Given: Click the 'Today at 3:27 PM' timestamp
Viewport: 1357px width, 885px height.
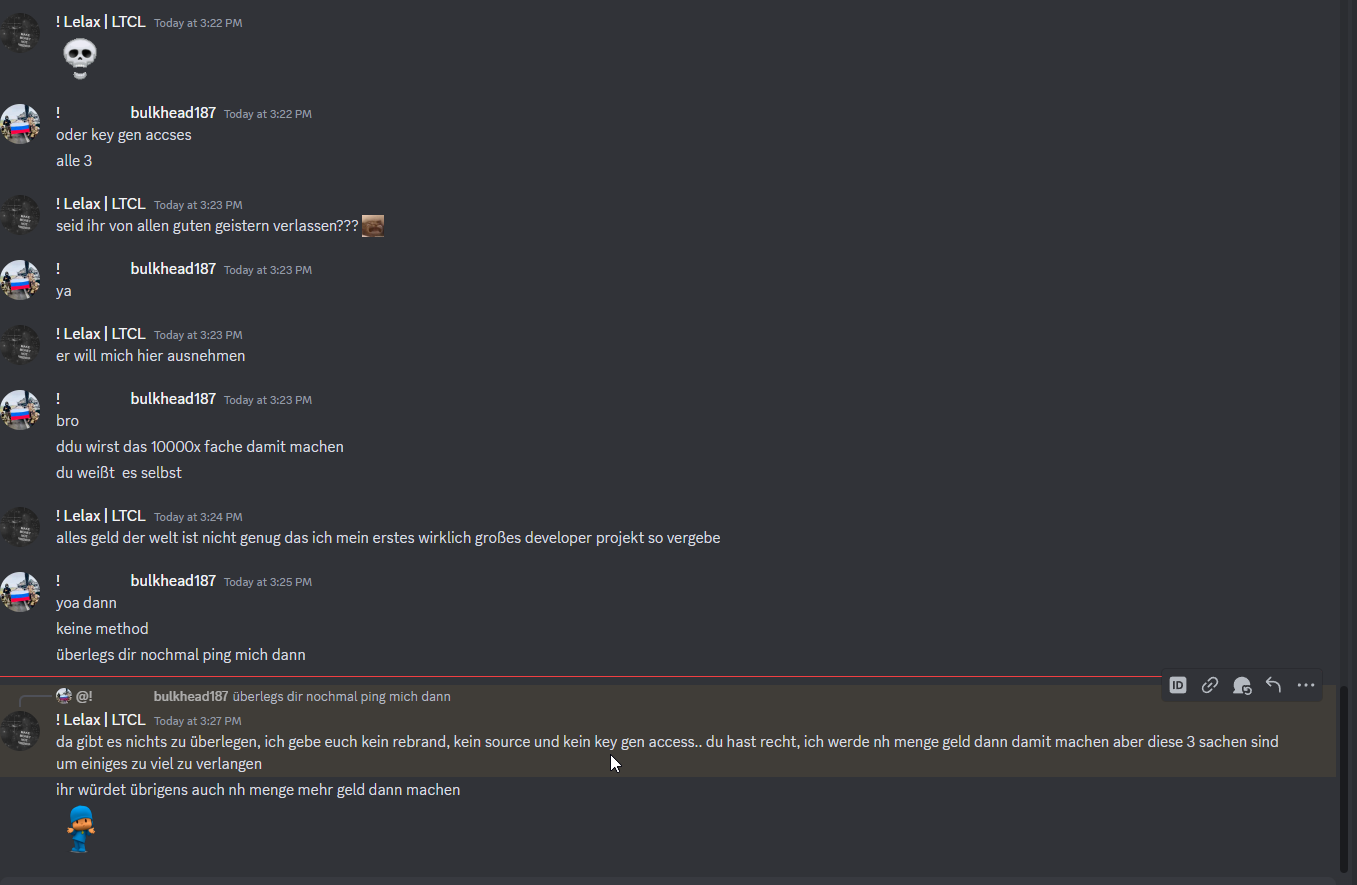Looking at the screenshot, I should (x=198, y=721).
